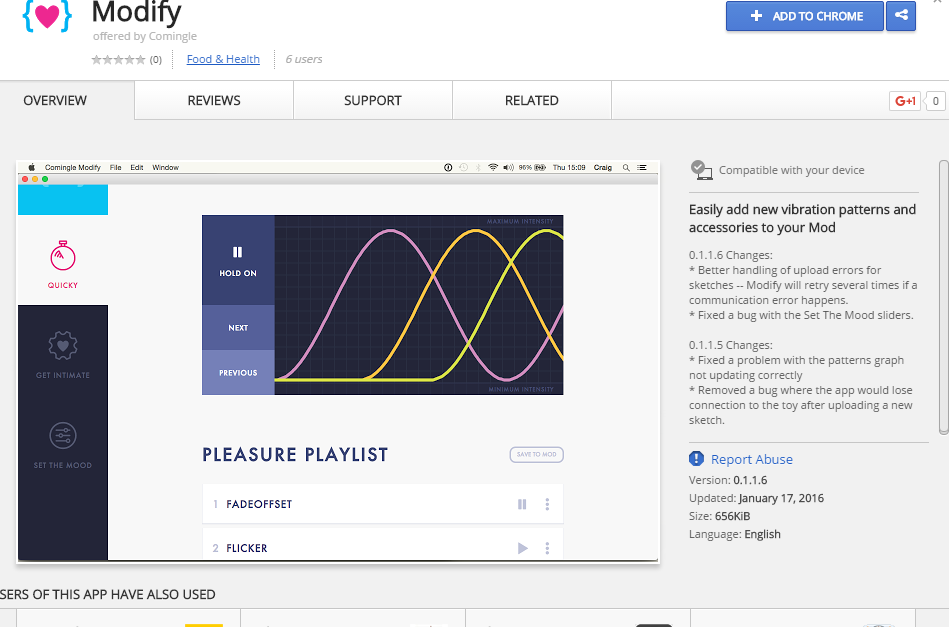The height and width of the screenshot is (627, 949).
Task: Select the Set the Mood sliders icon
Action: coord(63,436)
